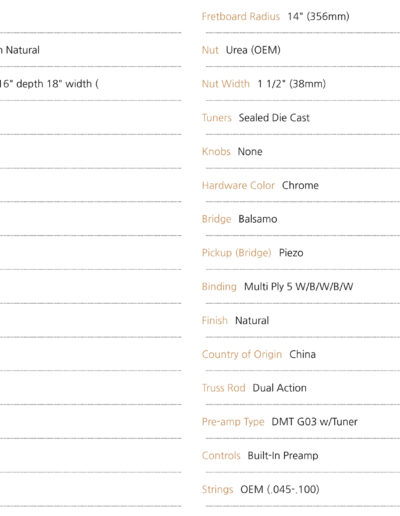Image resolution: width=400 pixels, height=516 pixels.
Task: Select the Urea (OEM) value
Action: pyautogui.click(x=253, y=50)
